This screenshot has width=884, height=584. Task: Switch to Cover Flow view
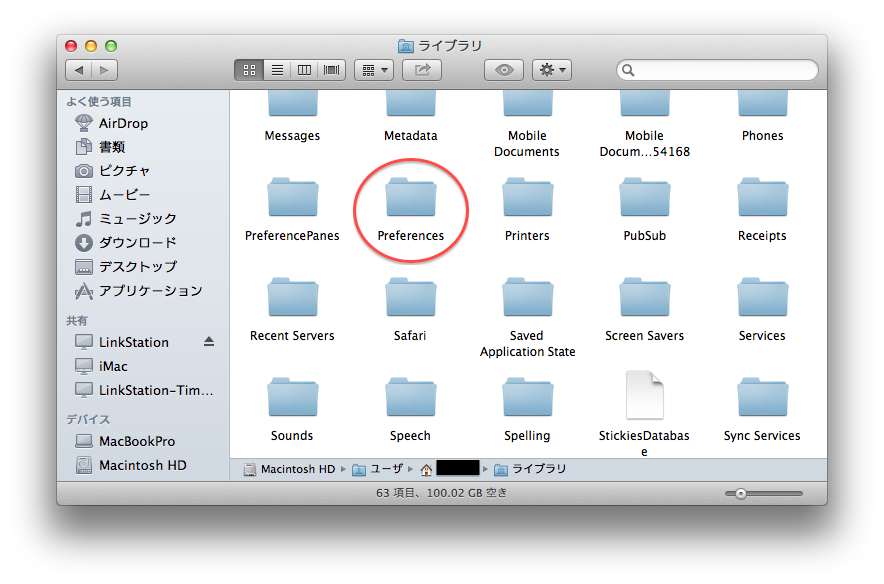[x=332, y=70]
